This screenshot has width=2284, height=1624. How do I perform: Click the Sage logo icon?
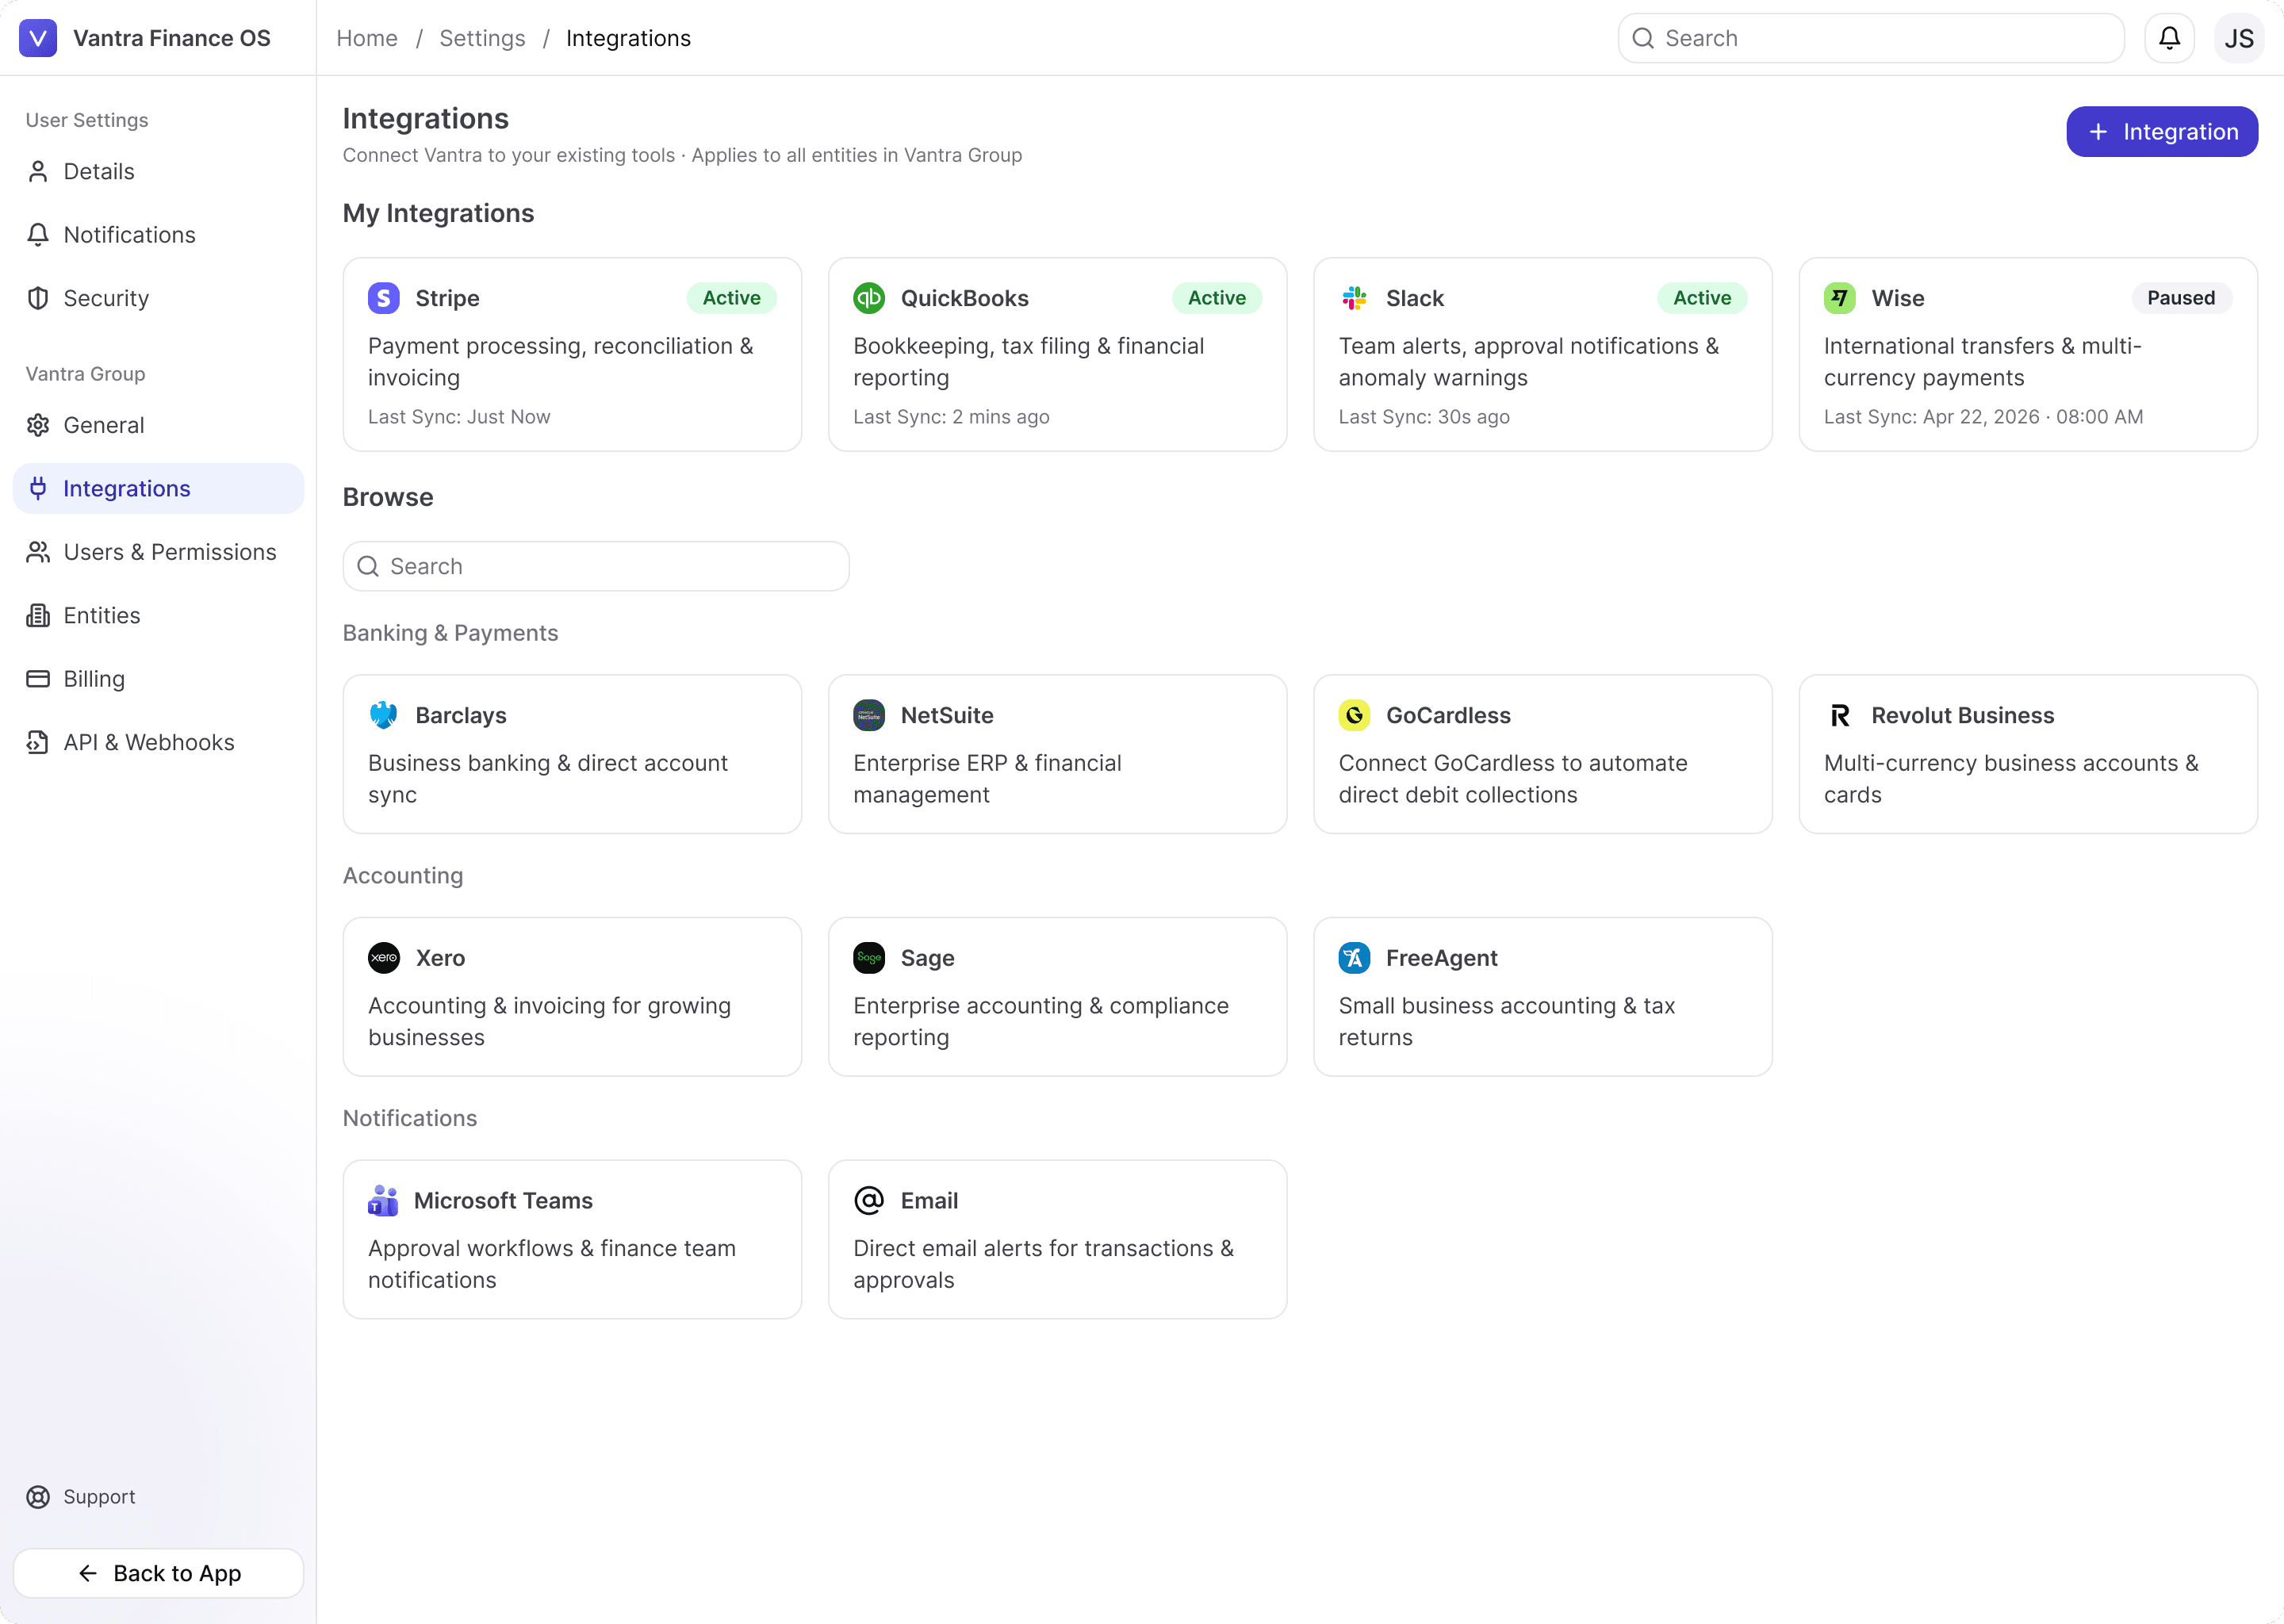coord(869,958)
